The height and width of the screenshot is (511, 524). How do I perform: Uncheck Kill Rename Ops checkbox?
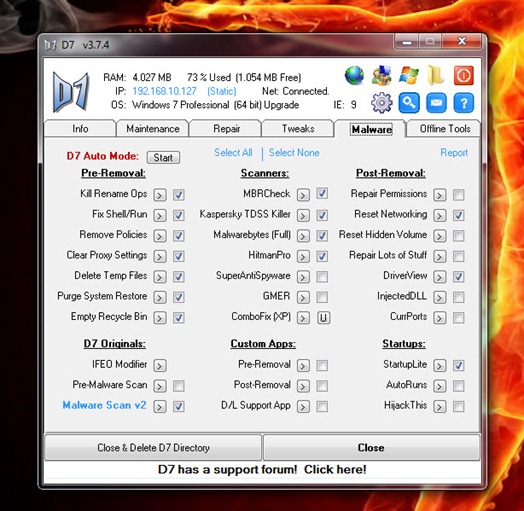pos(179,195)
